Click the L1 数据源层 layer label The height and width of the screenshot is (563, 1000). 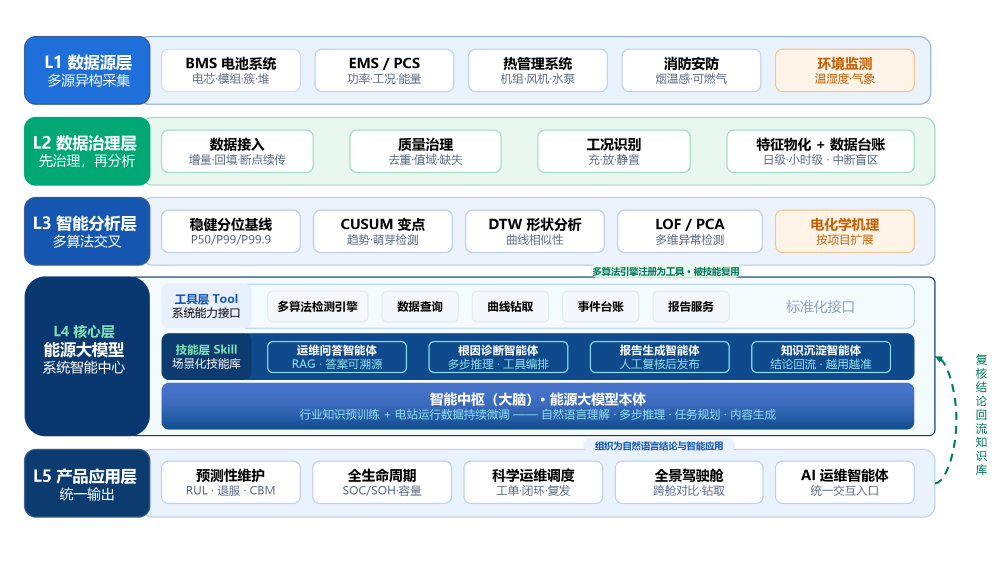click(87, 70)
